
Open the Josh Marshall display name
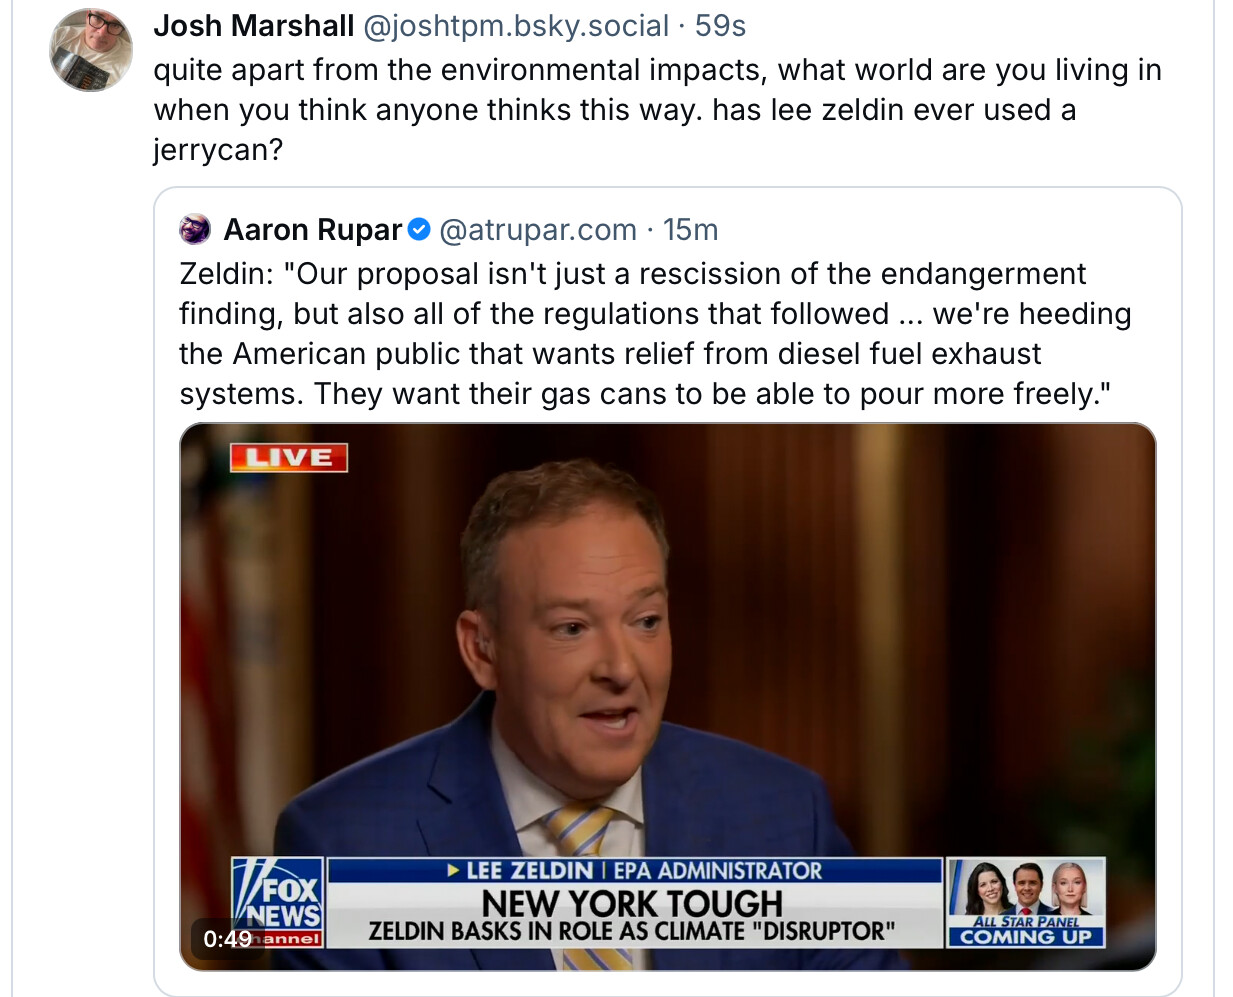[254, 26]
